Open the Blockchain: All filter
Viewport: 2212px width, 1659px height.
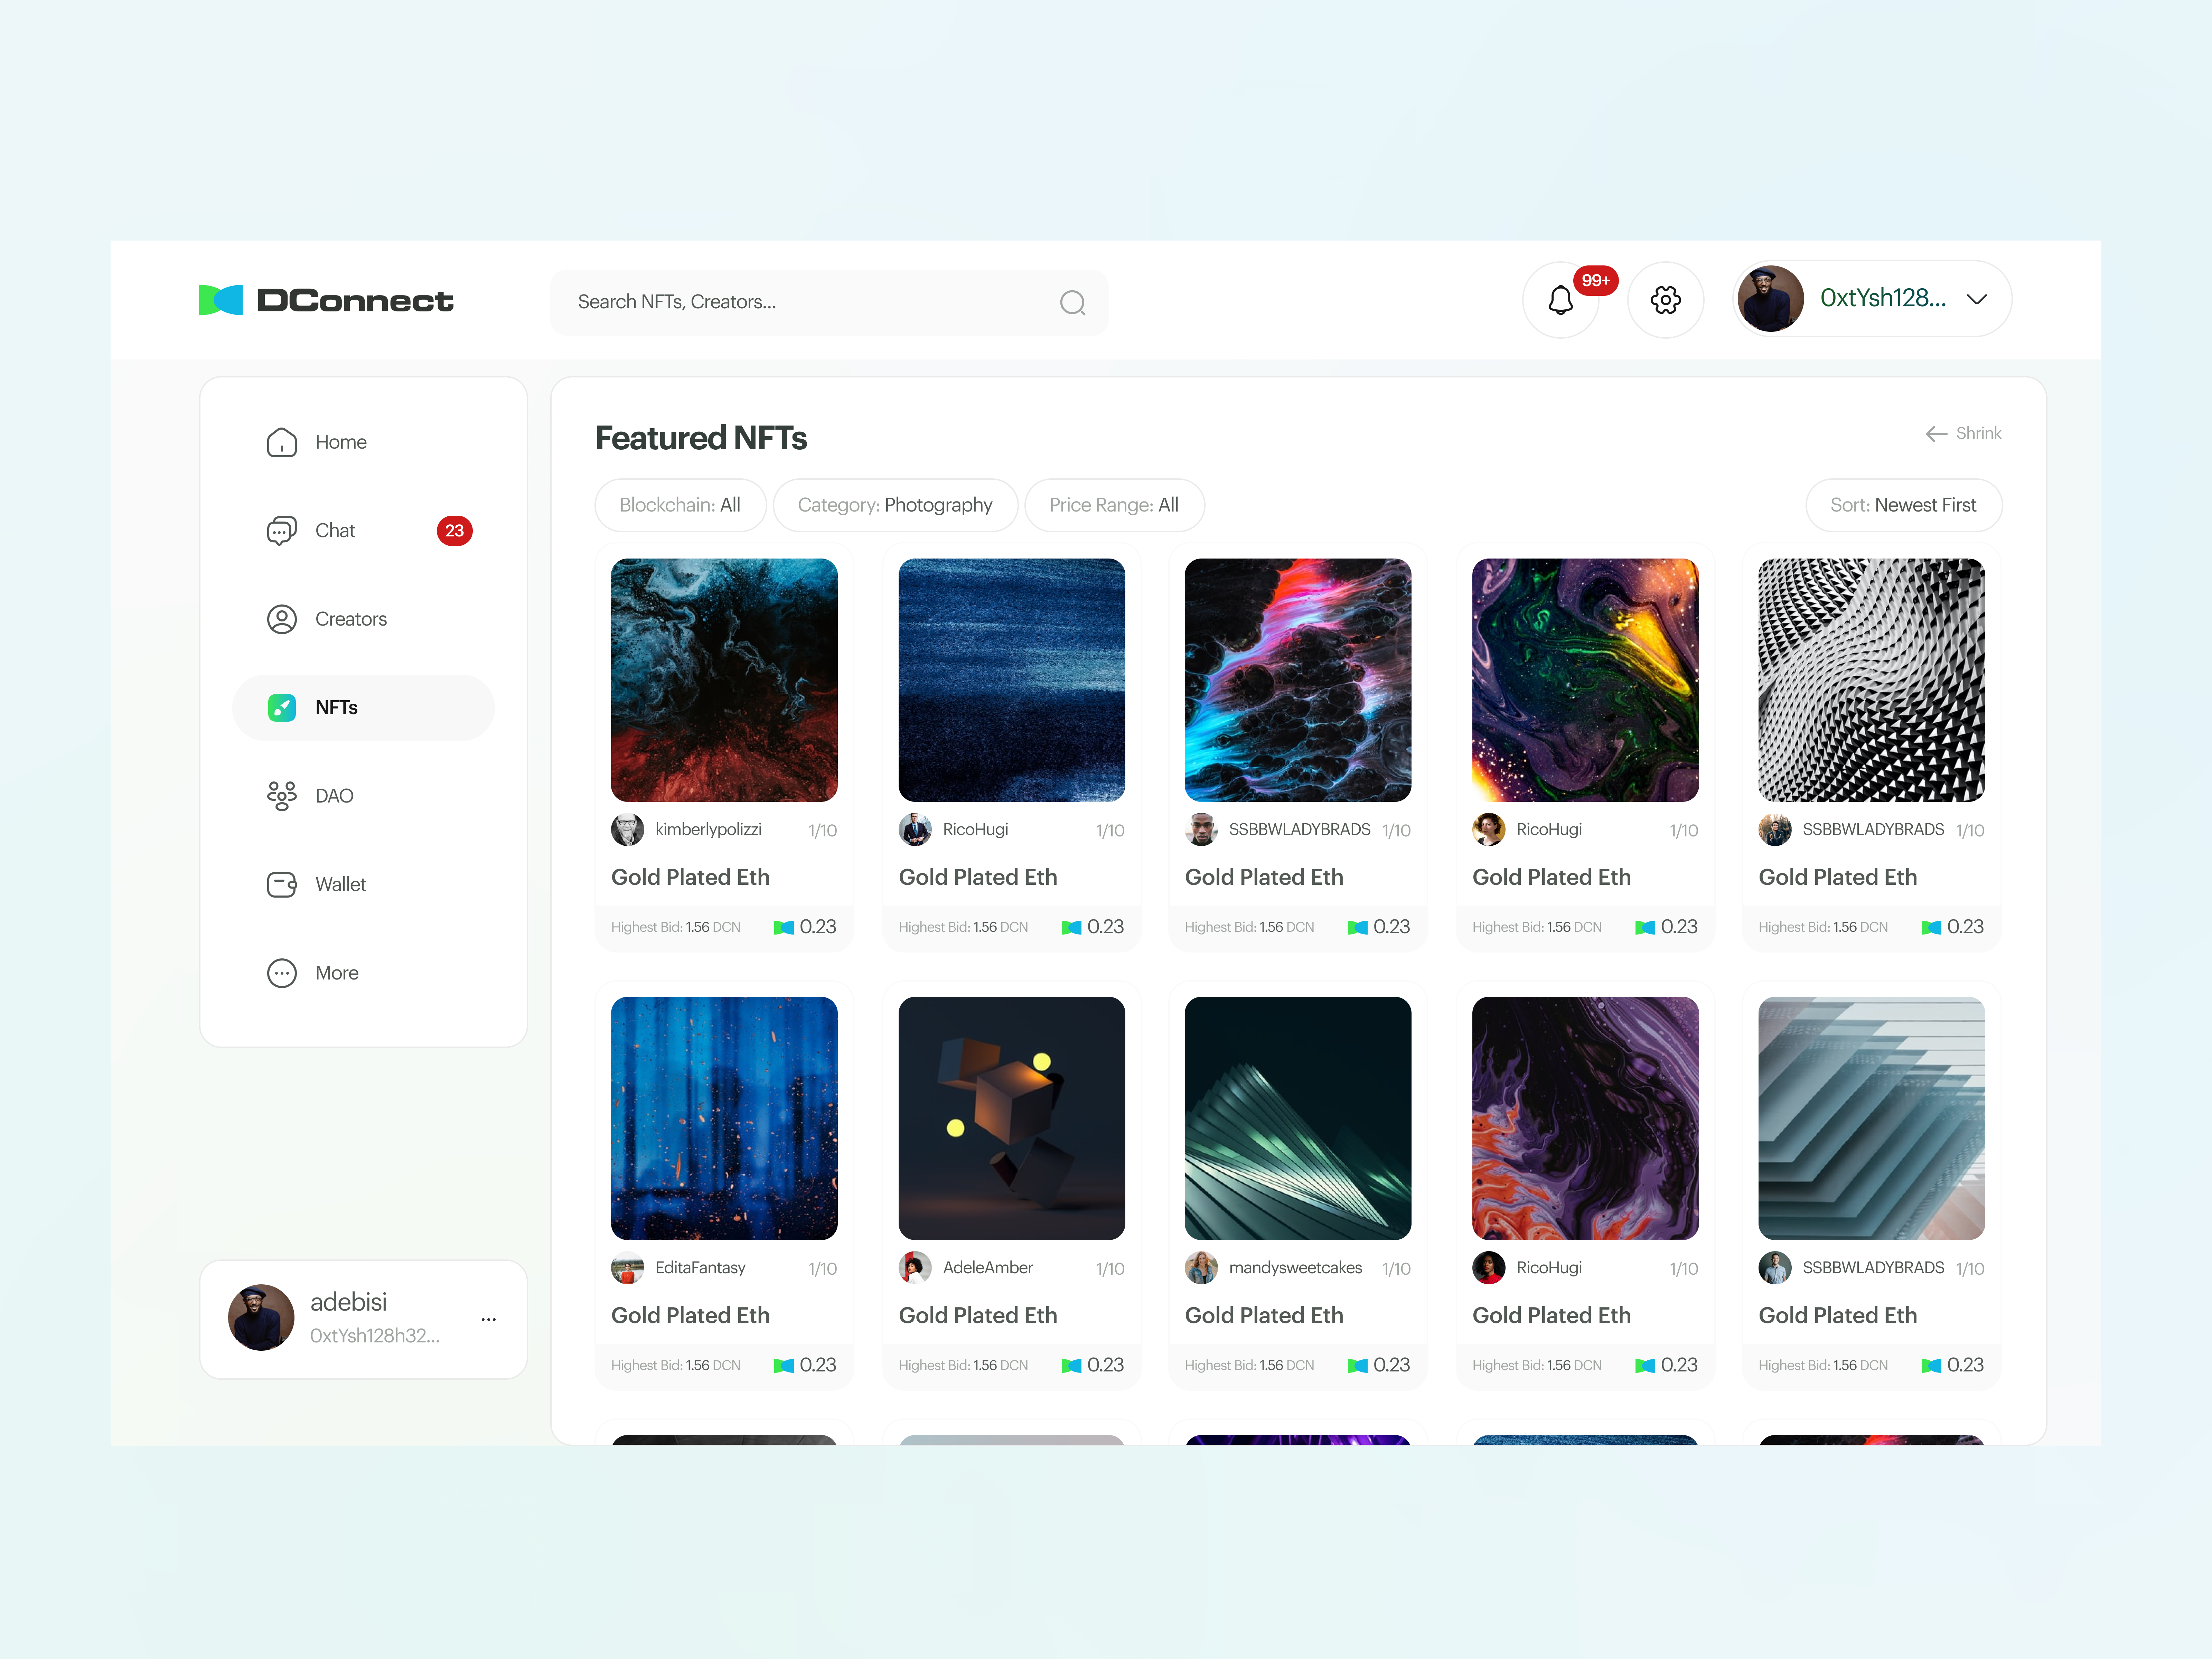pos(680,505)
